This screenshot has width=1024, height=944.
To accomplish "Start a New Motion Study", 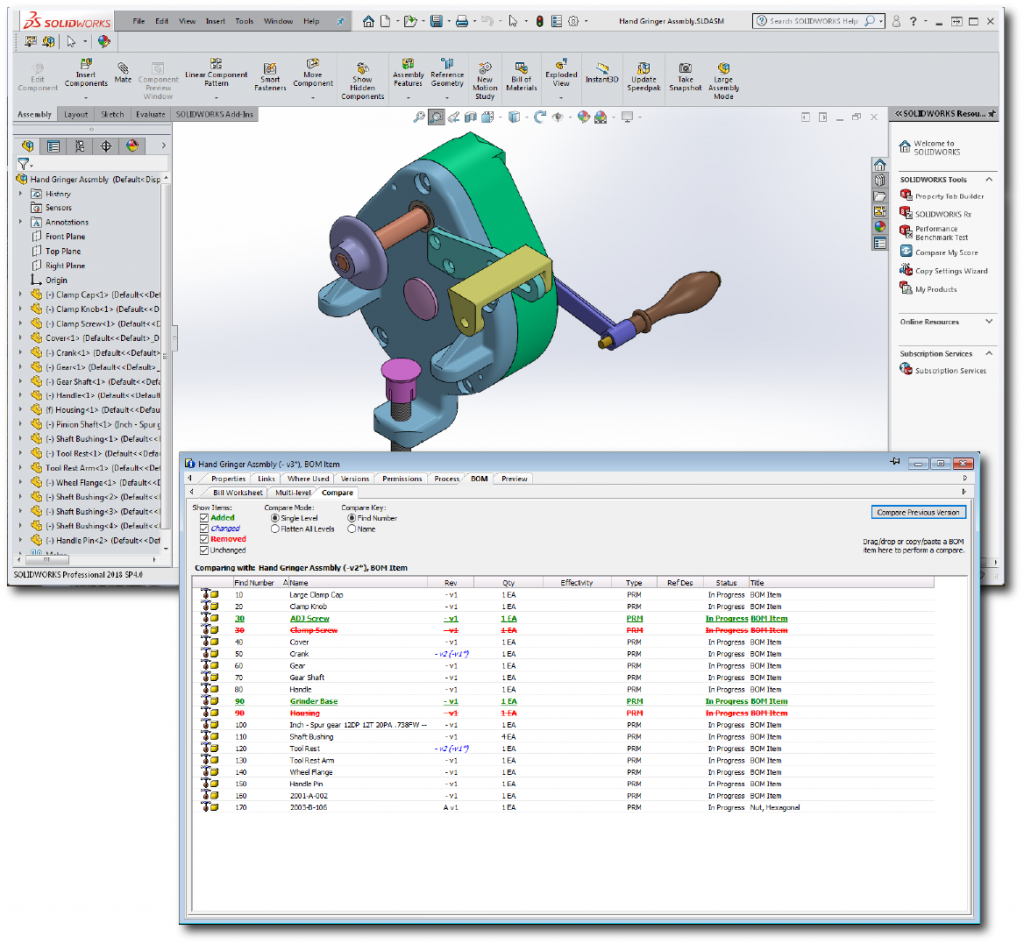I will click(485, 81).
